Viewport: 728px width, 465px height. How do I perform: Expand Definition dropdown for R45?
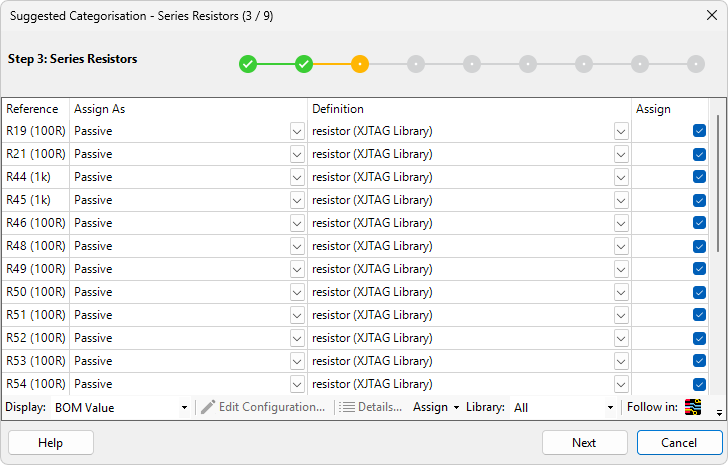point(621,200)
